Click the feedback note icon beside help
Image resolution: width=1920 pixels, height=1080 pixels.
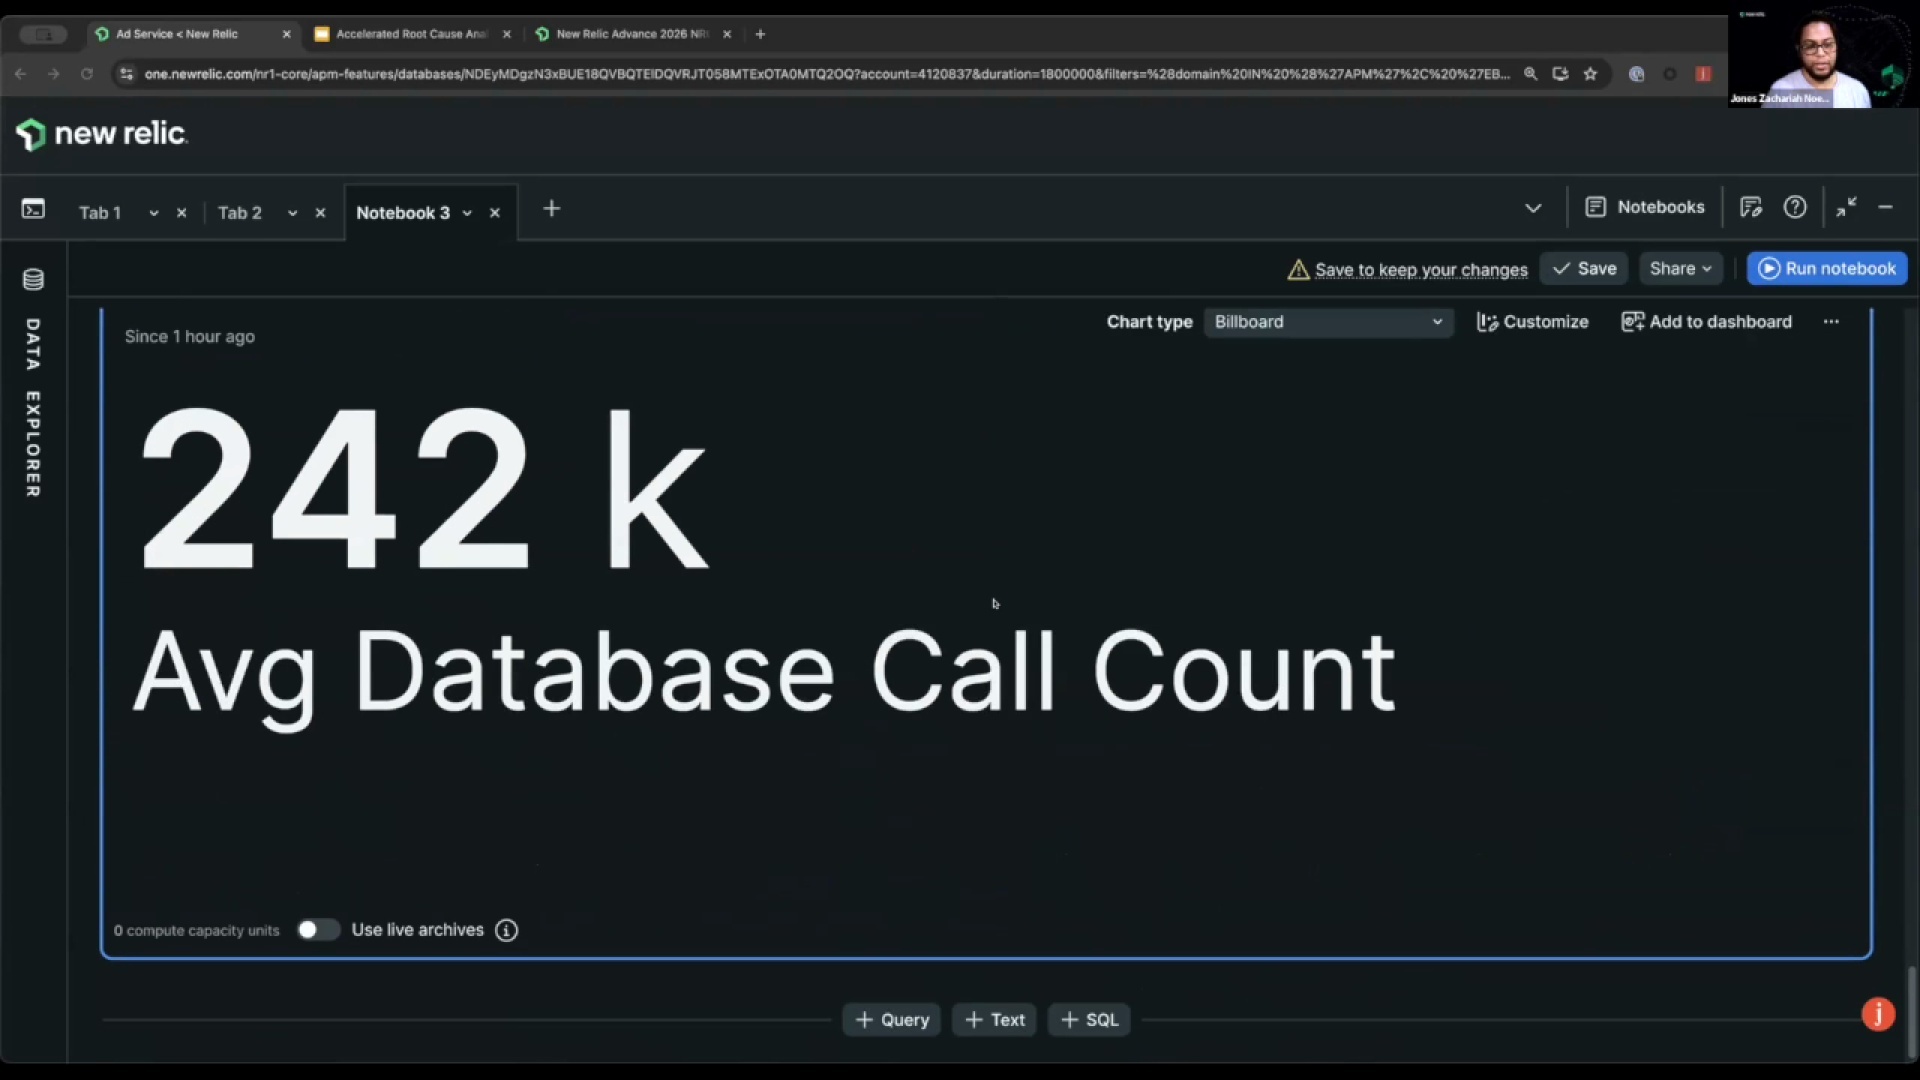click(1750, 207)
